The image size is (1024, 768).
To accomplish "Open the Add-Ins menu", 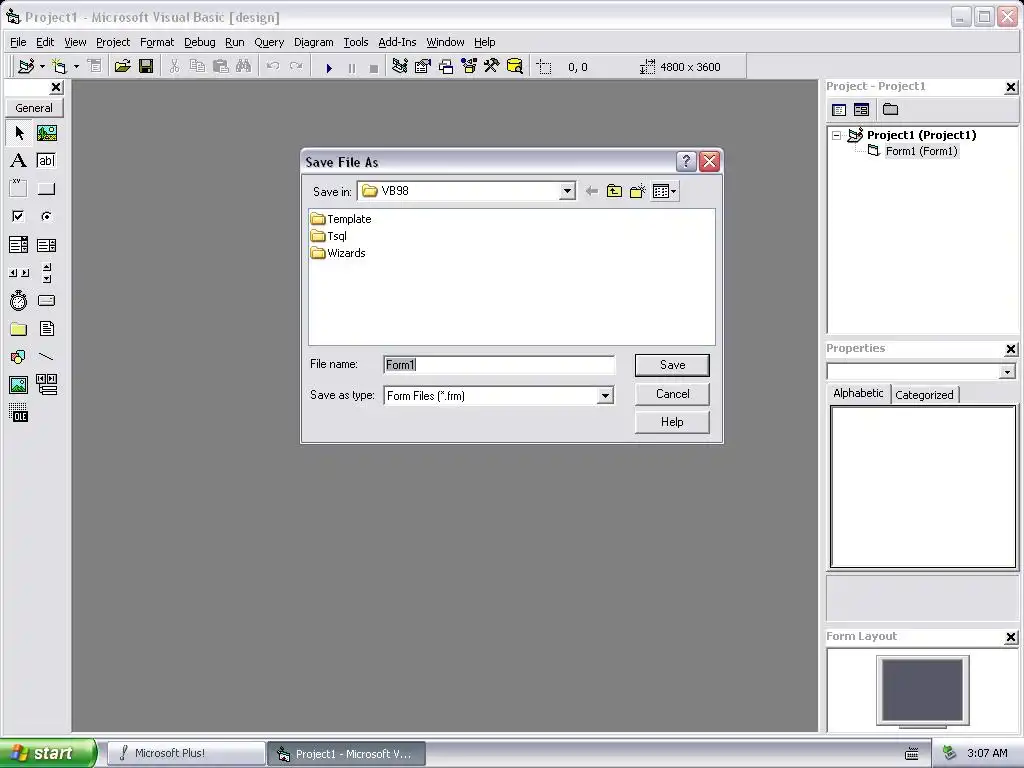I will coord(397,42).
